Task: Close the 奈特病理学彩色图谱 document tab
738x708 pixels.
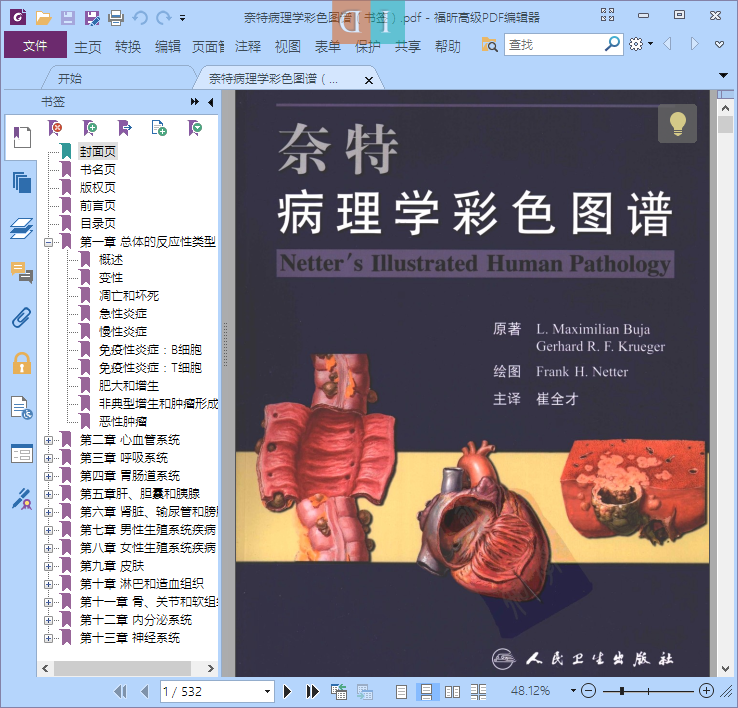Action: pyautogui.click(x=369, y=80)
